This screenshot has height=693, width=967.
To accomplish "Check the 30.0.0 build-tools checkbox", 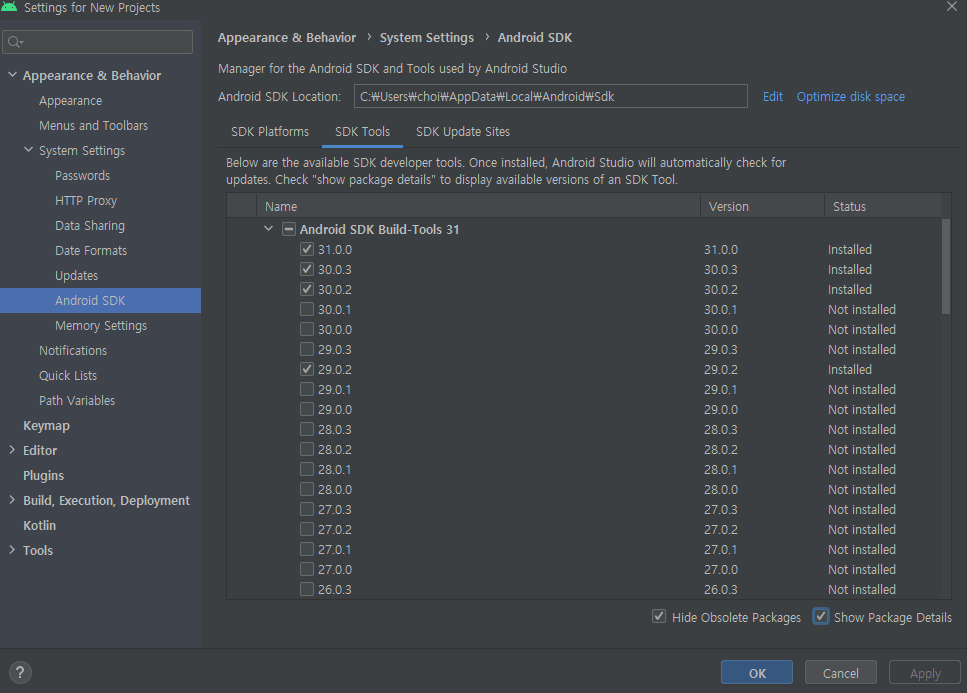I will (307, 329).
